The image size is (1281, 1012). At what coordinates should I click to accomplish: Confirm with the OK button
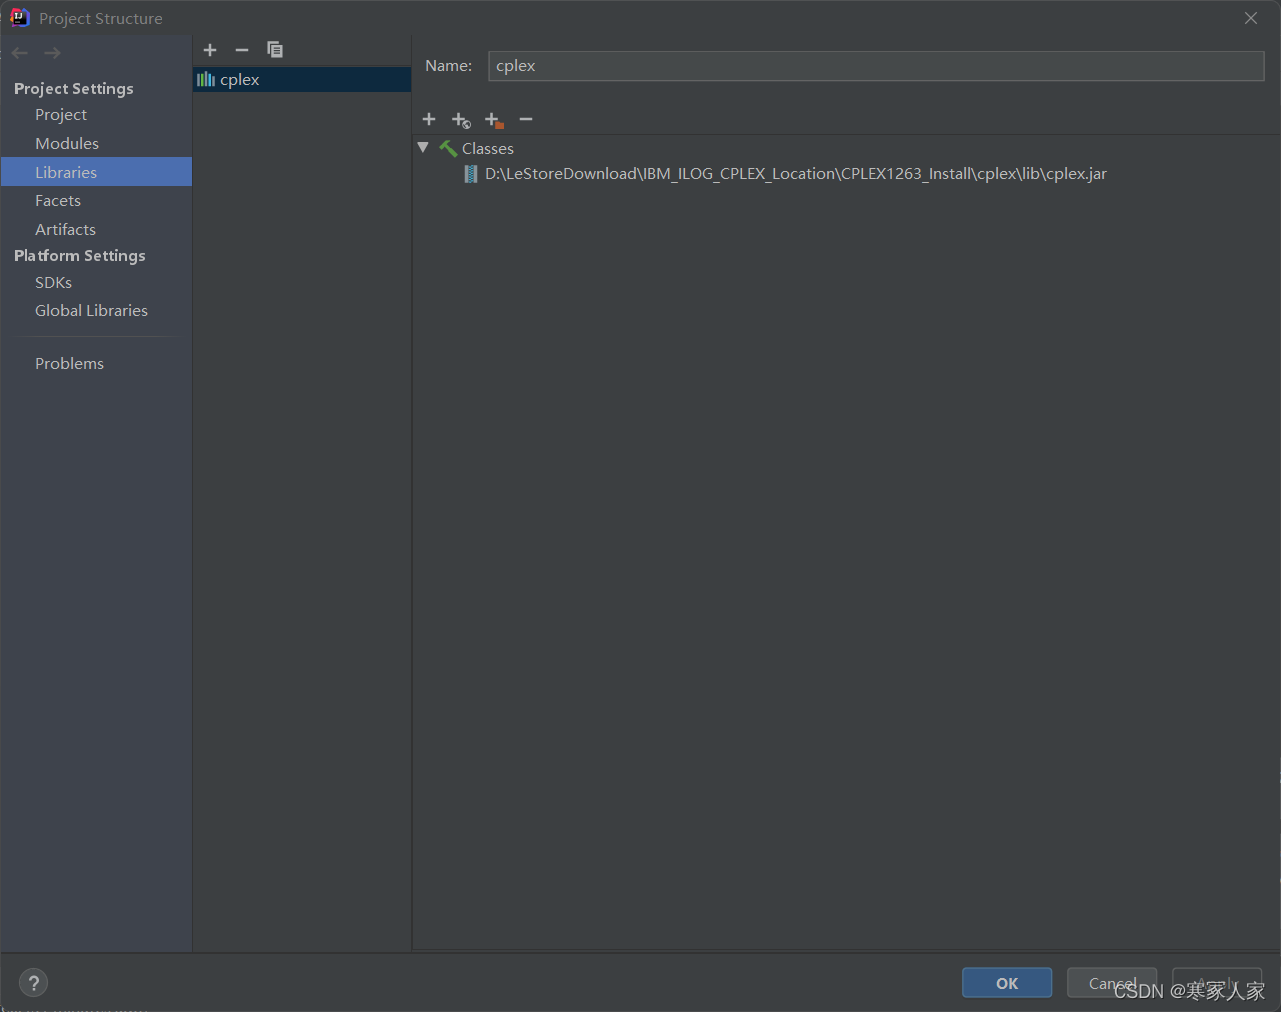click(x=1007, y=983)
